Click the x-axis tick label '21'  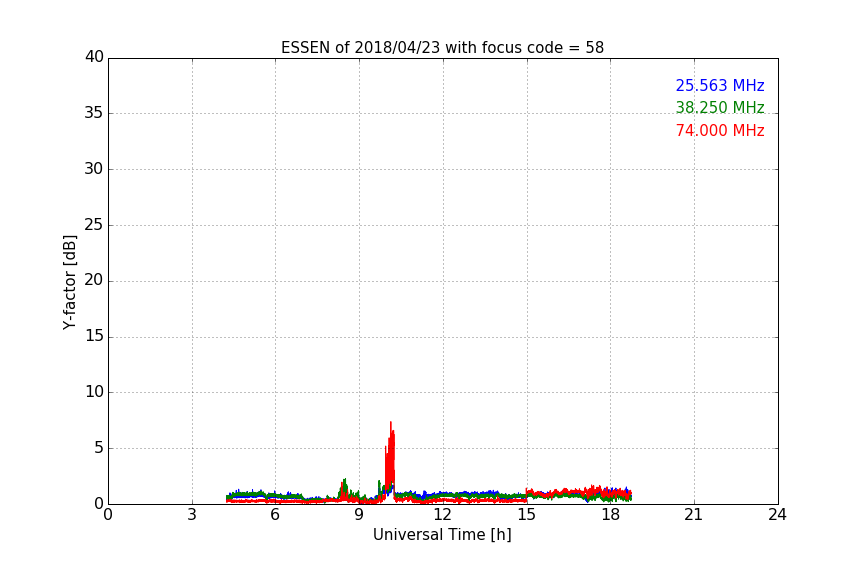[694, 515]
